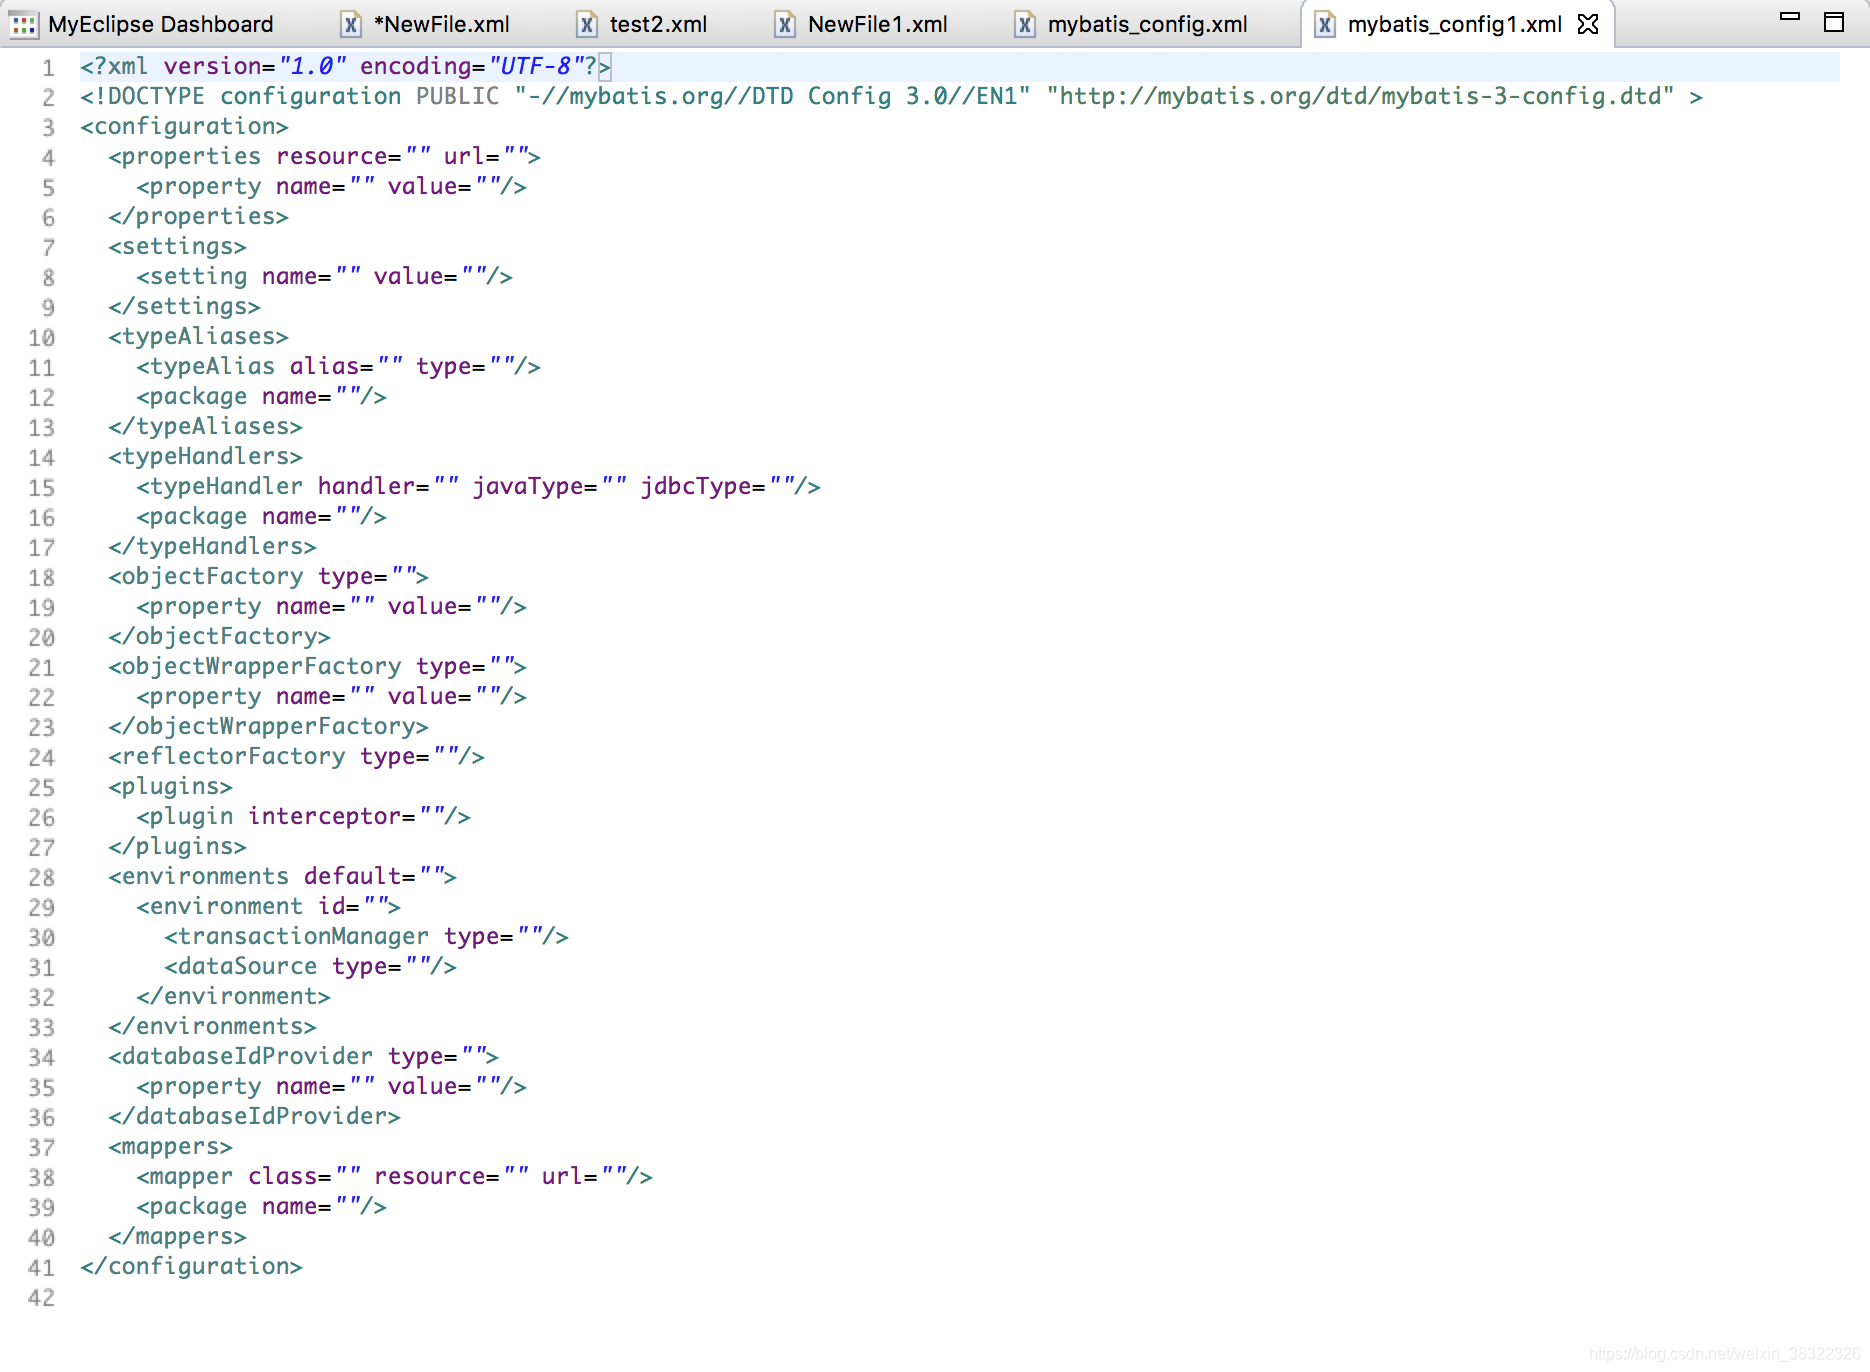Click the MyEclipse Dashboard tab icon
The height and width of the screenshot is (1372, 1870).
click(24, 24)
